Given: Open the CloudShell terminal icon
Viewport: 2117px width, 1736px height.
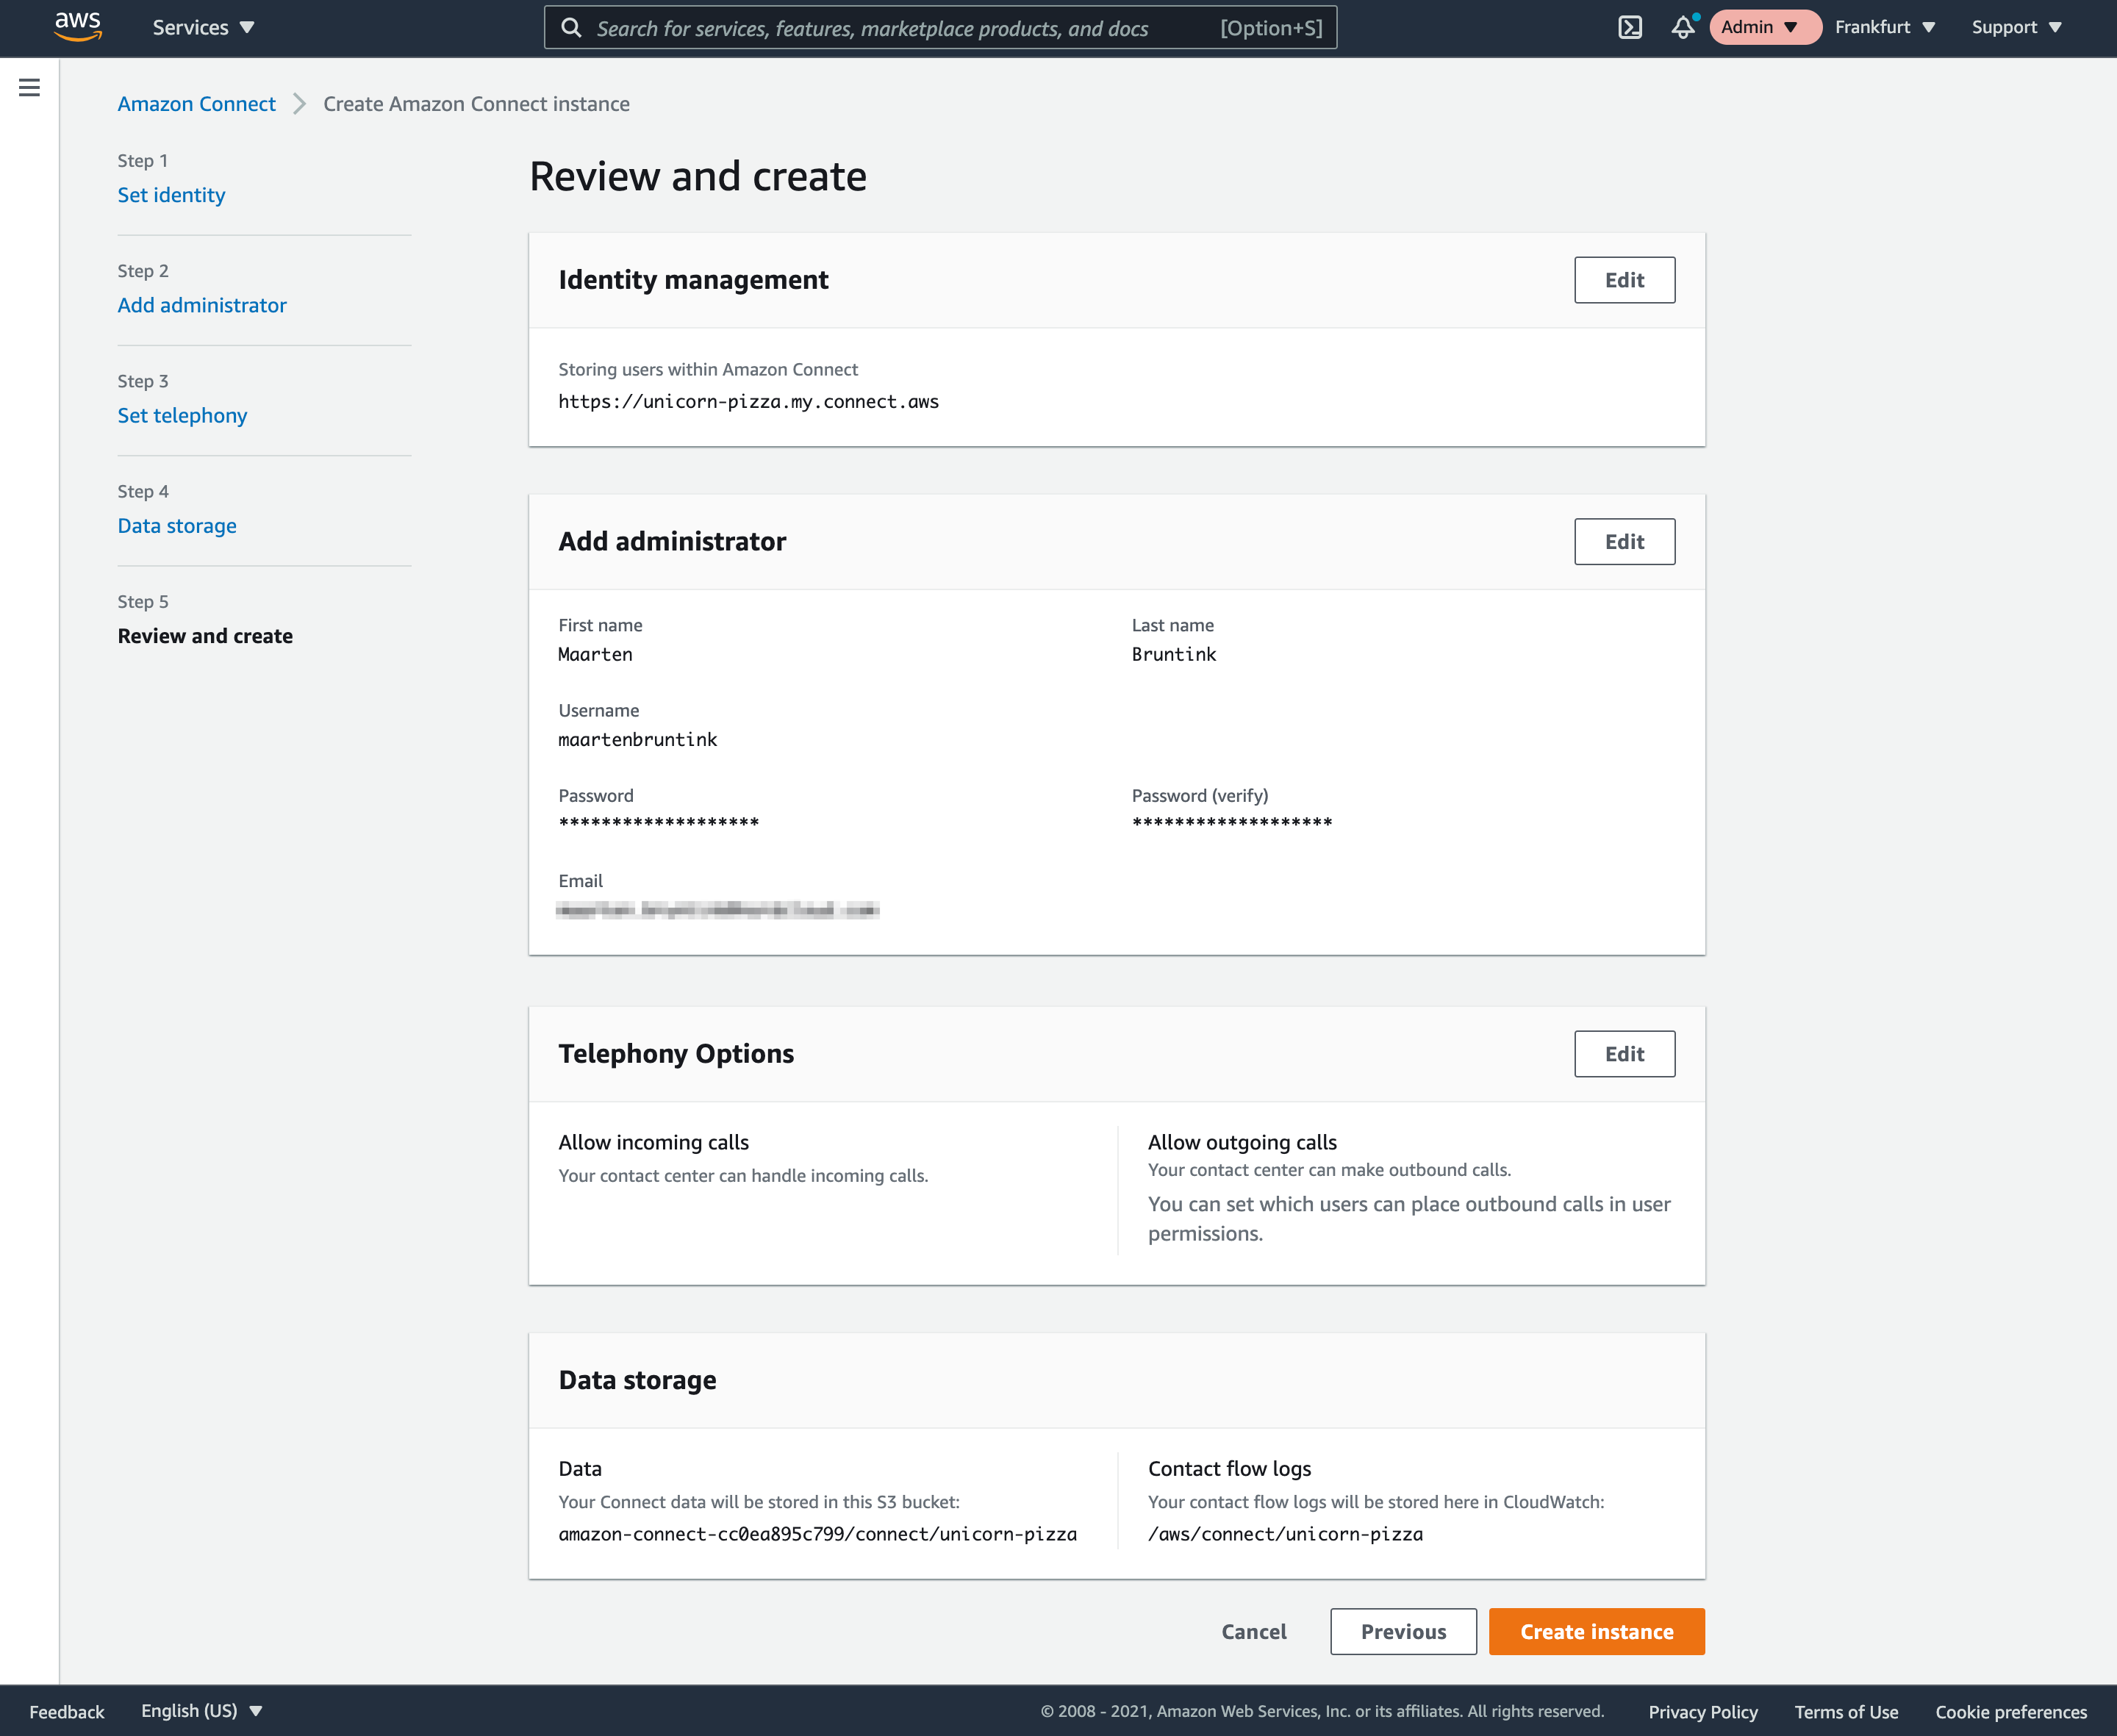Looking at the screenshot, I should [x=1630, y=28].
